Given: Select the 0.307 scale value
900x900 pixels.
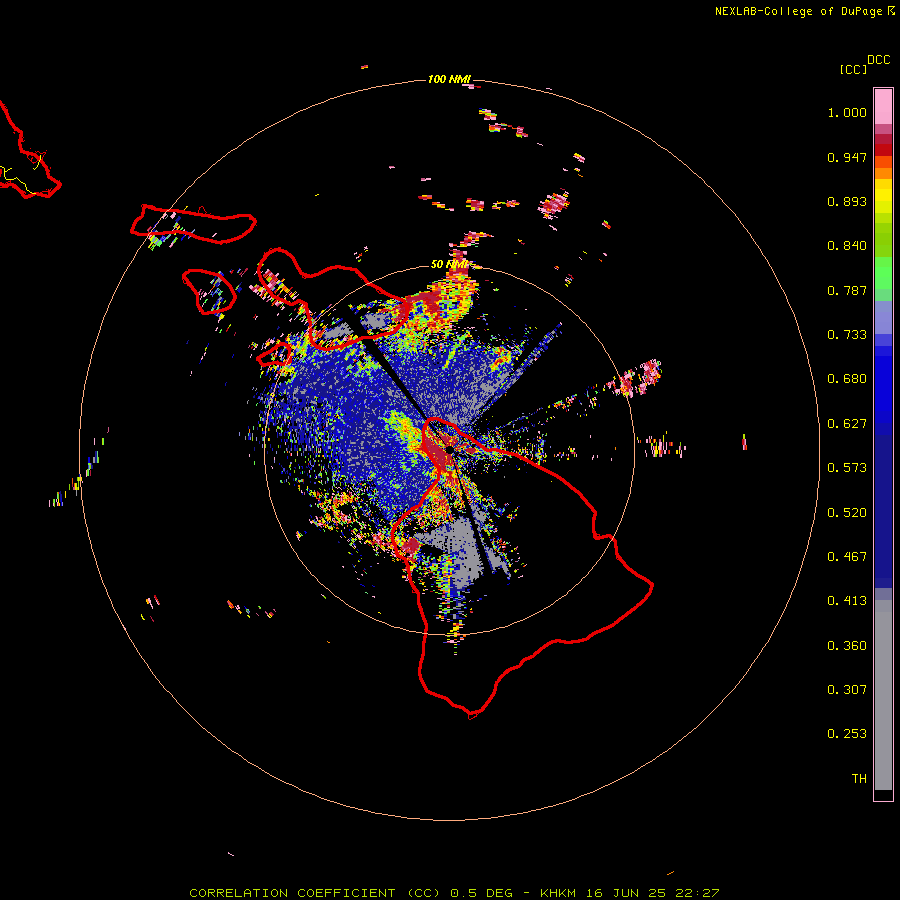Looking at the screenshot, I should click(847, 690).
